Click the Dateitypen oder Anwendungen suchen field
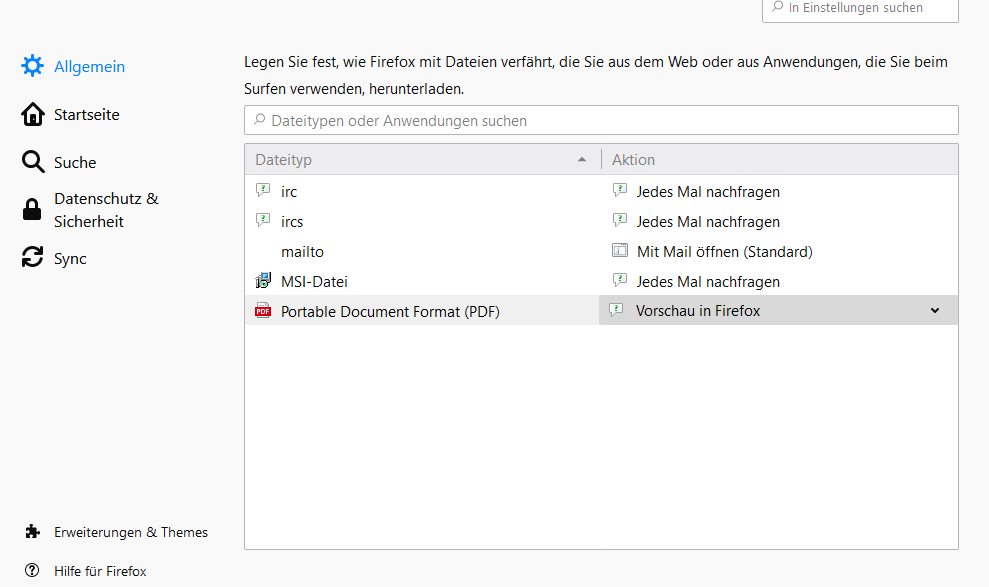 pos(600,120)
